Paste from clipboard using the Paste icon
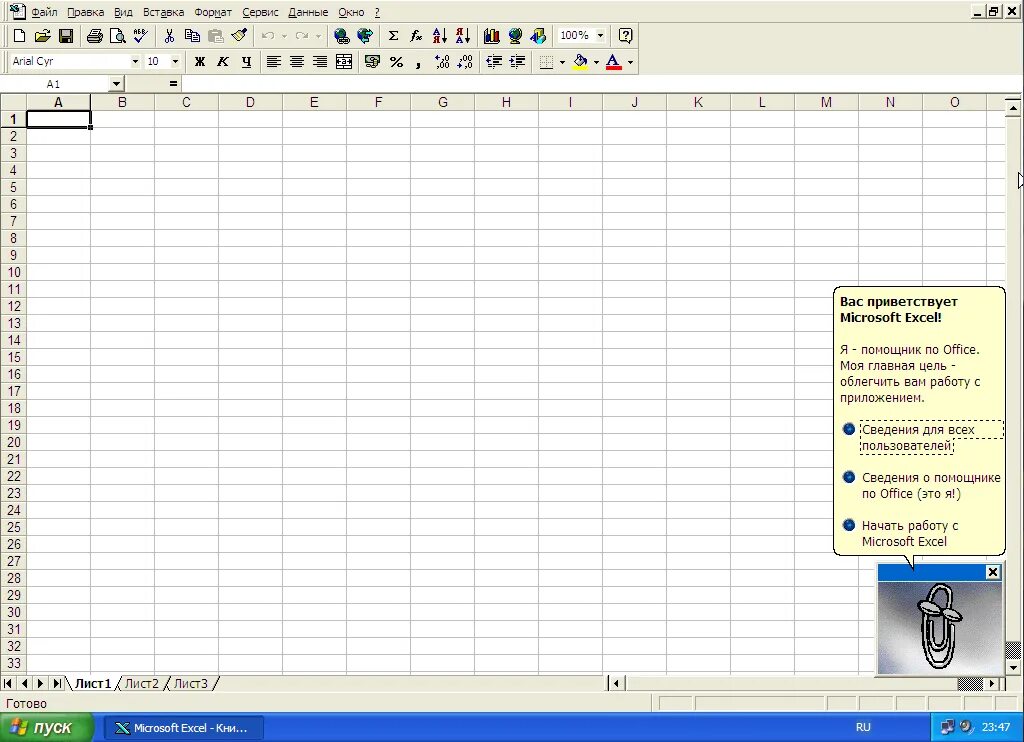 point(216,36)
